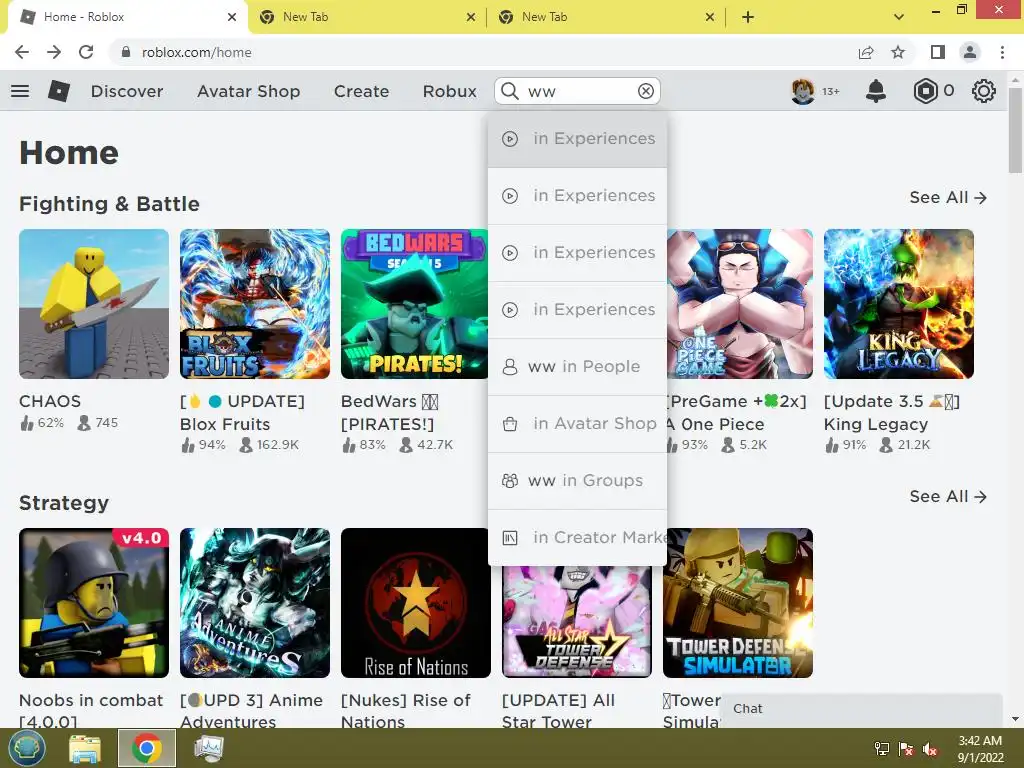Go to the Create page
The image size is (1024, 768).
361,91
